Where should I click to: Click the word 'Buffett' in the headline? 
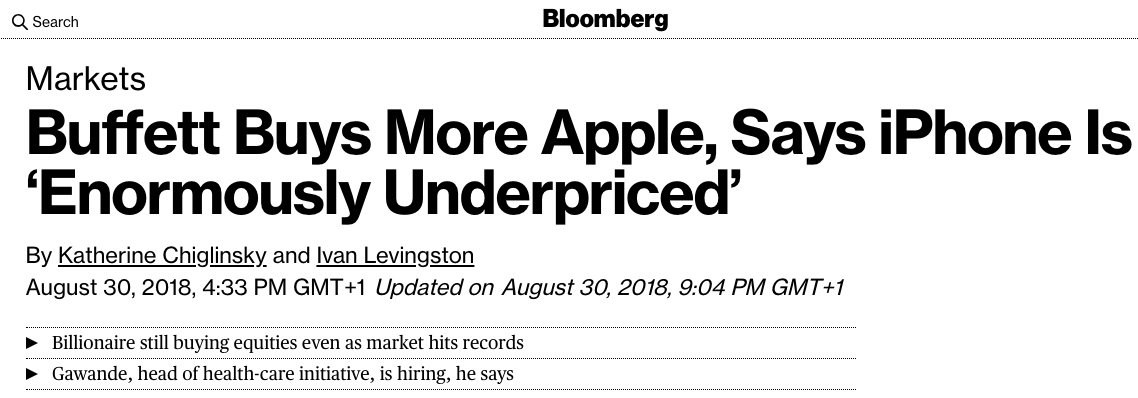pyautogui.click(x=123, y=133)
